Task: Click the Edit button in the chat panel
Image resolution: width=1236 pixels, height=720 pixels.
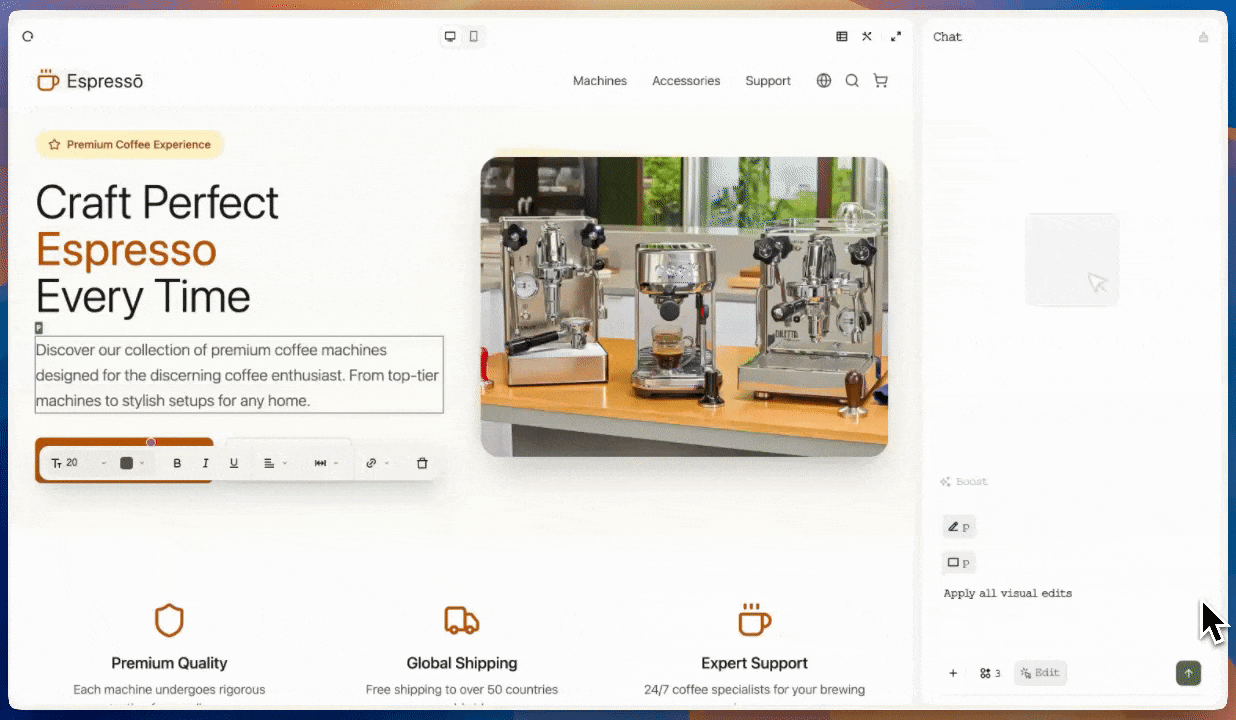Action: point(1040,672)
